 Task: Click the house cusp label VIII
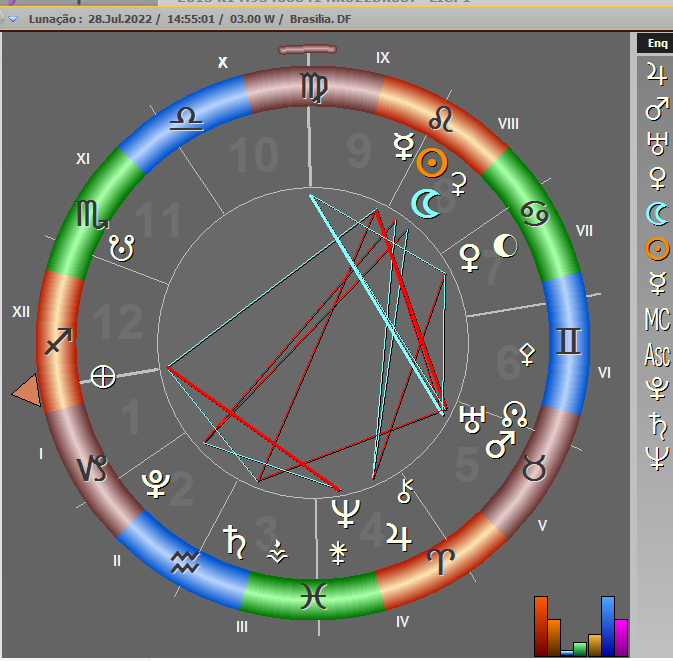coord(508,124)
